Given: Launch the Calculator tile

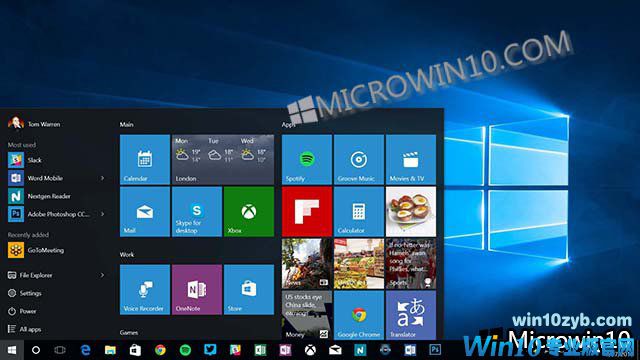Looking at the screenshot, I should tap(359, 211).
